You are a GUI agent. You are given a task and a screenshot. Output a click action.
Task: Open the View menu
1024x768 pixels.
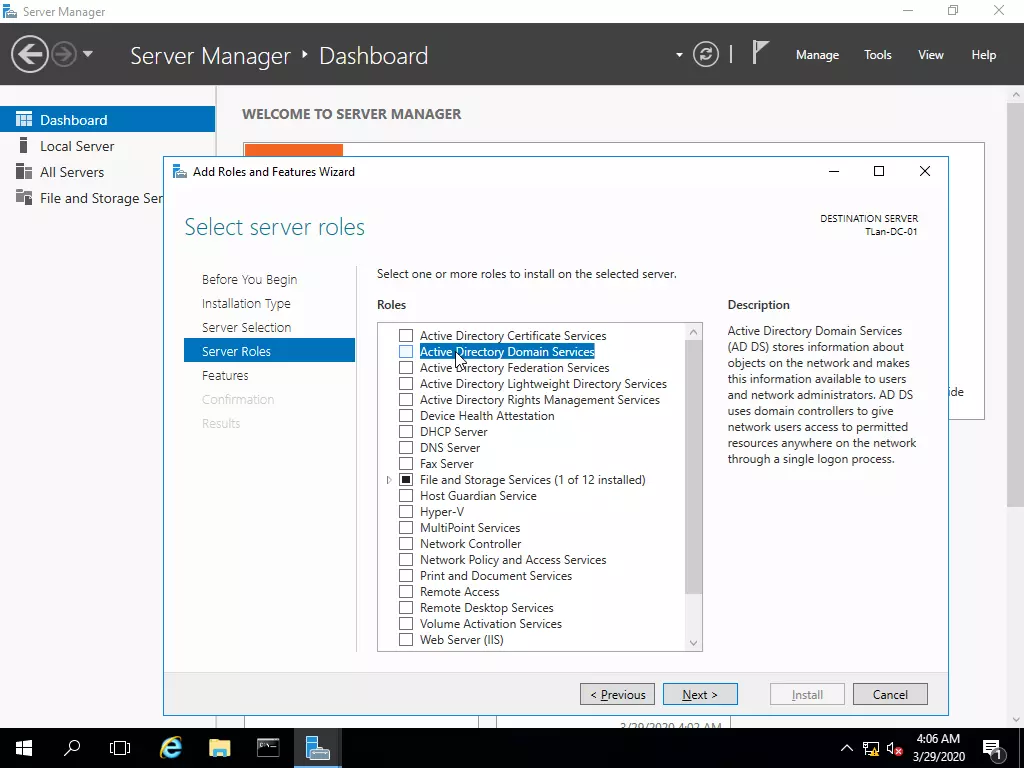pos(931,55)
